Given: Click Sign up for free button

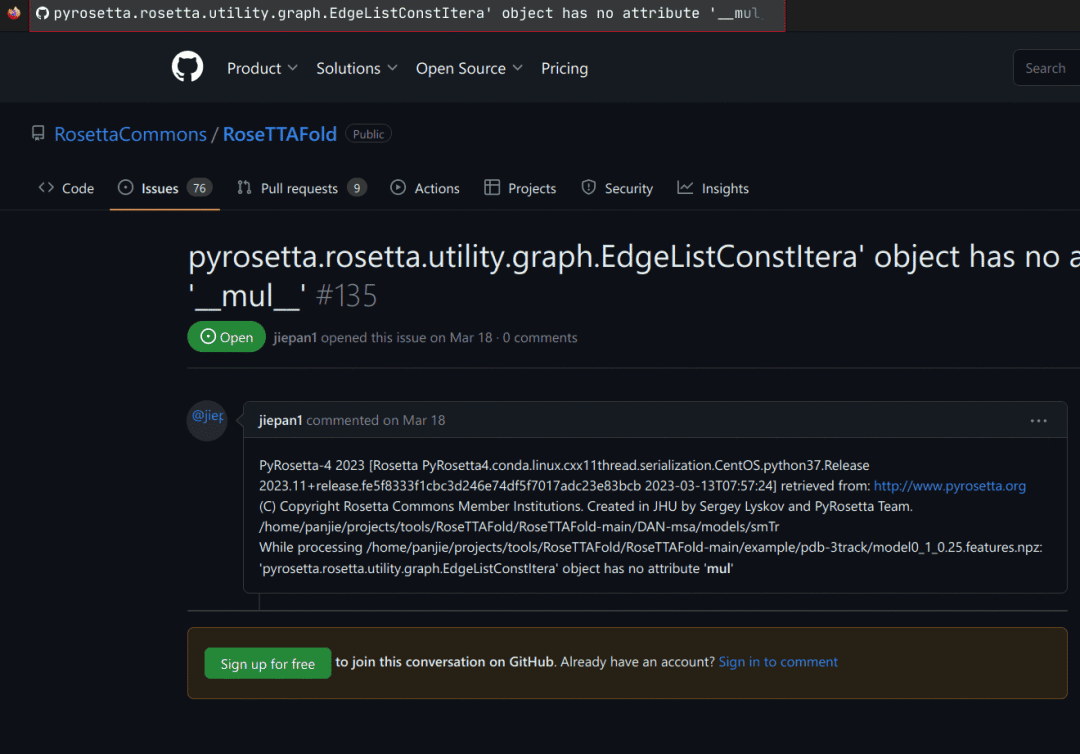Looking at the screenshot, I should click(x=267, y=664).
